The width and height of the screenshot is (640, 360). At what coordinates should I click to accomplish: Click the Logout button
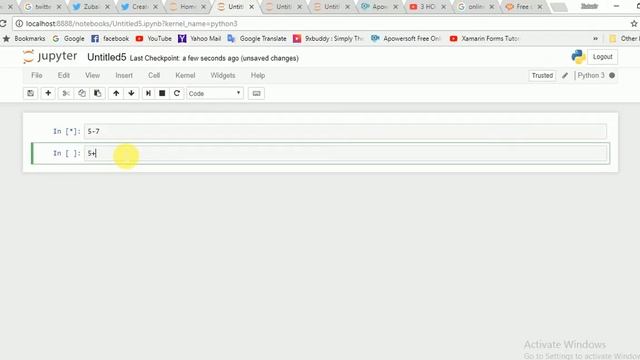tap(602, 57)
